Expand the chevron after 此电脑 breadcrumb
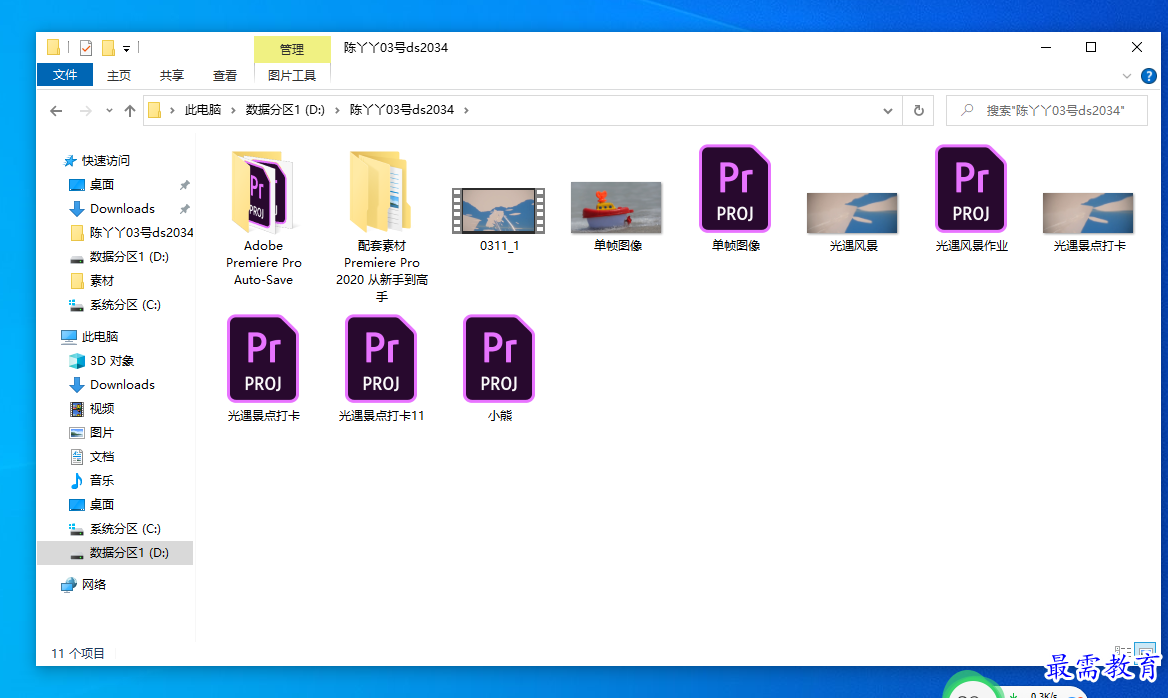 click(233, 110)
